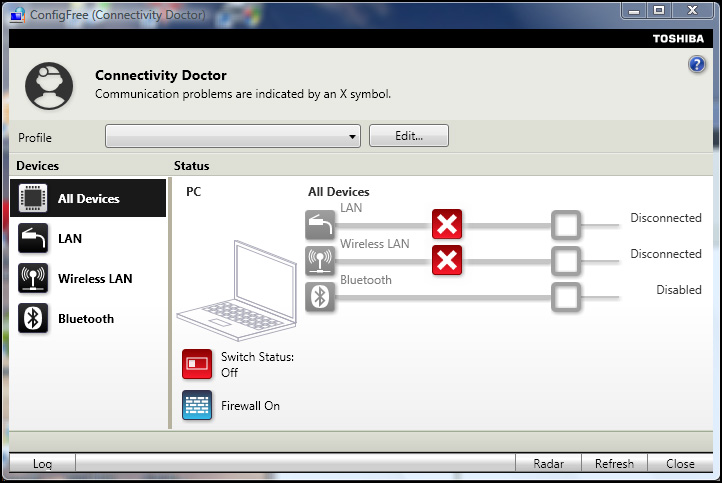The width and height of the screenshot is (722, 483).
Task: Click gray 'Wireless LAN' label in diagram
Action: [375, 244]
